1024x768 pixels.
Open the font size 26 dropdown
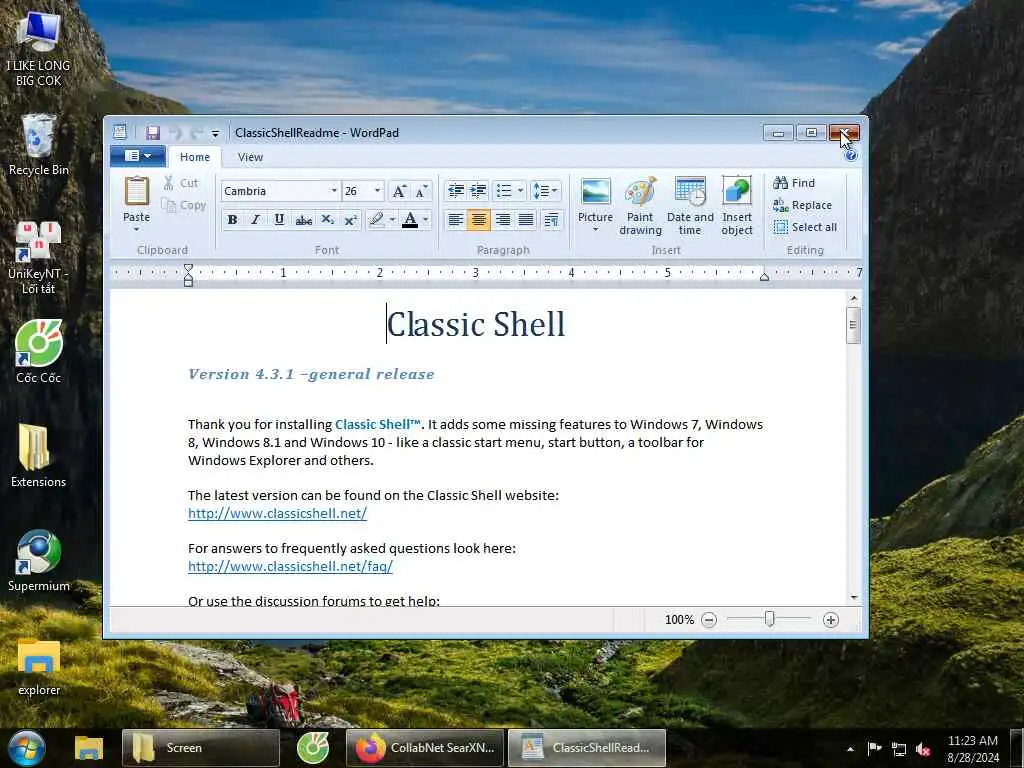pos(377,191)
